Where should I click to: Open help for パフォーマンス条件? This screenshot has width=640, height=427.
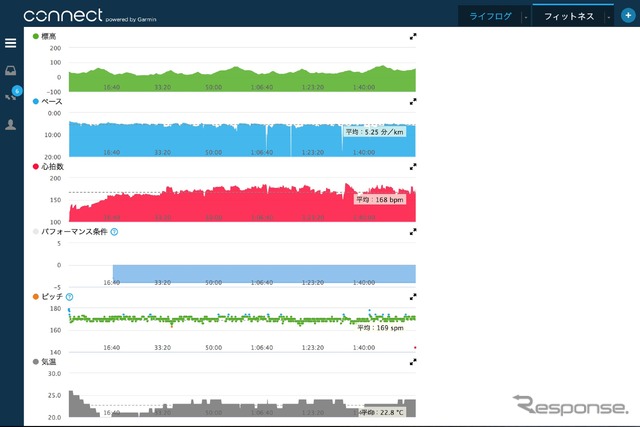click(114, 232)
